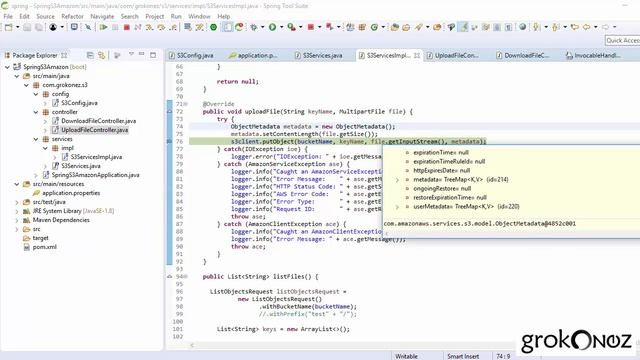Click the Step Into icon
Image resolution: width=640 pixels, height=360 pixels.
(x=149, y=27)
